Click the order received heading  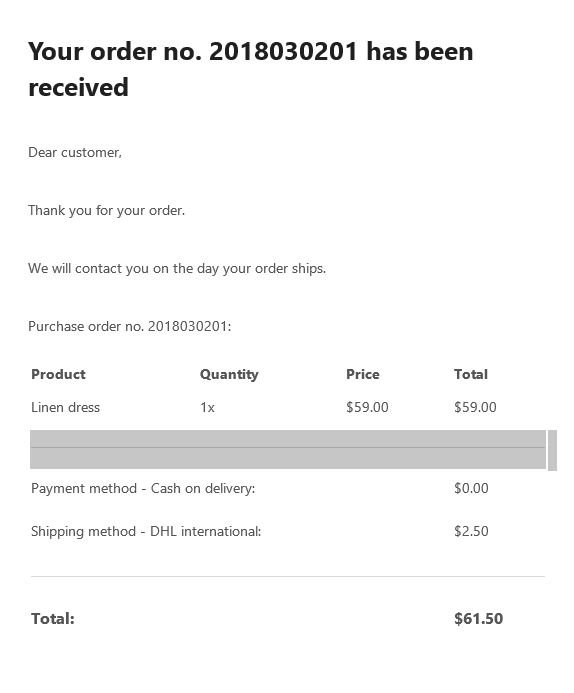251,69
